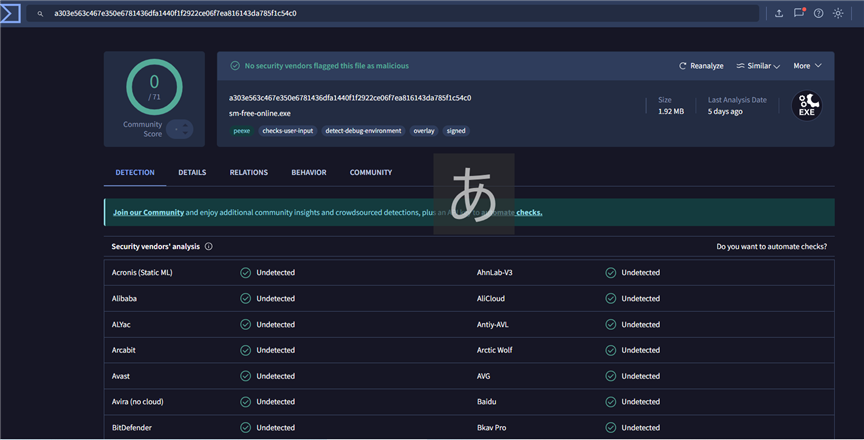Click the Bkav Pro undetected check icon
The height and width of the screenshot is (440, 864).
pos(611,427)
